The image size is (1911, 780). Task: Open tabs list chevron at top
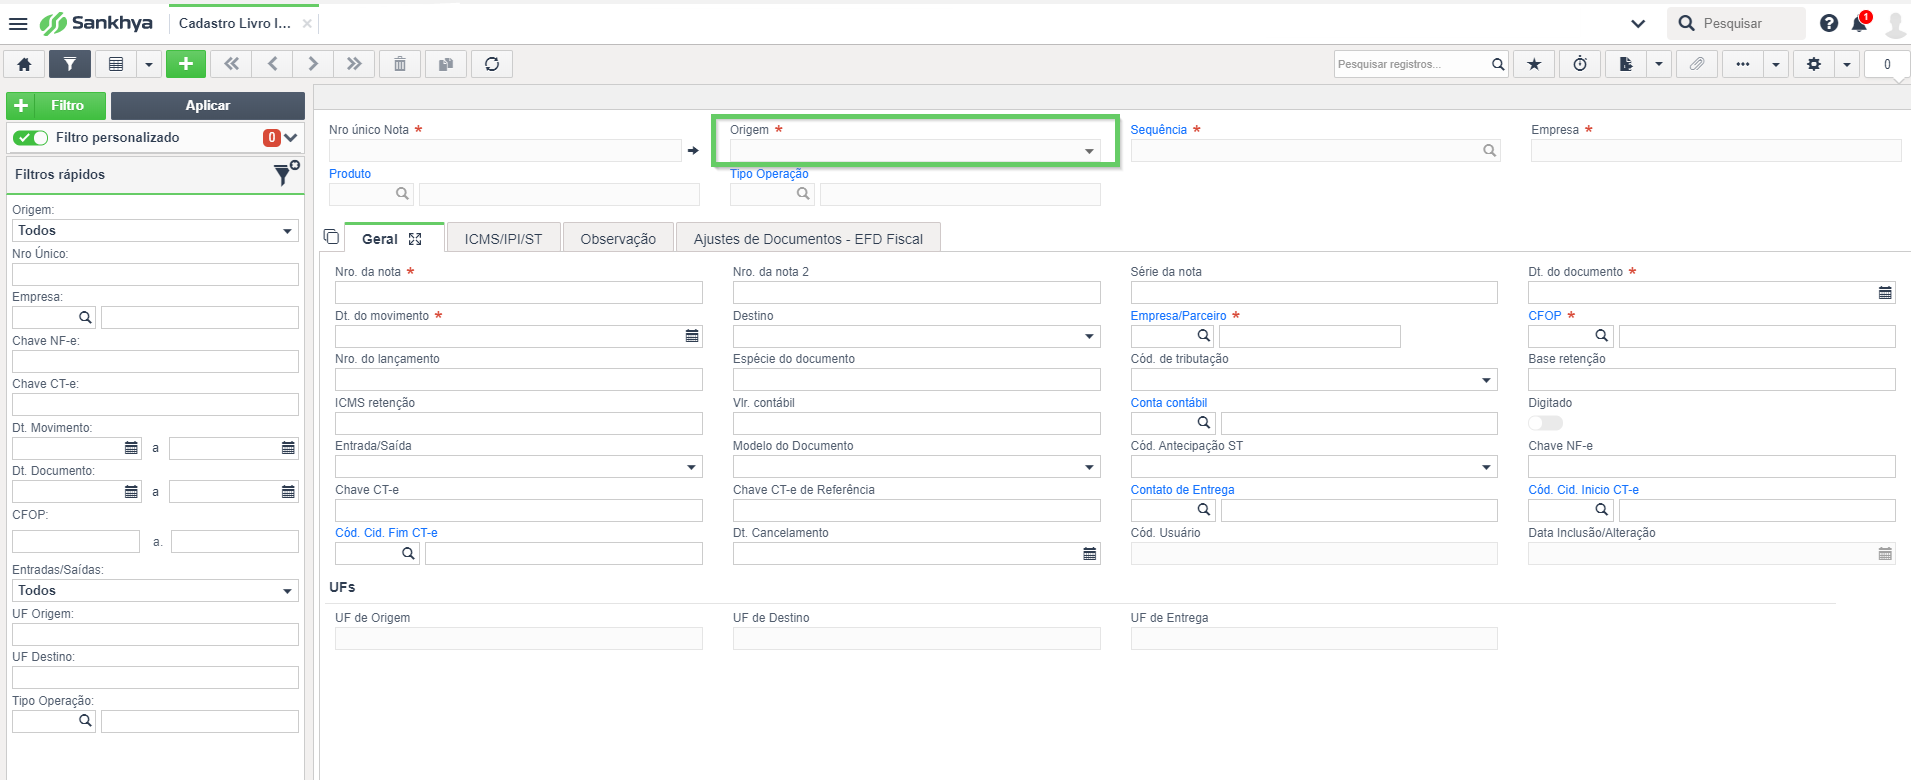[1638, 23]
